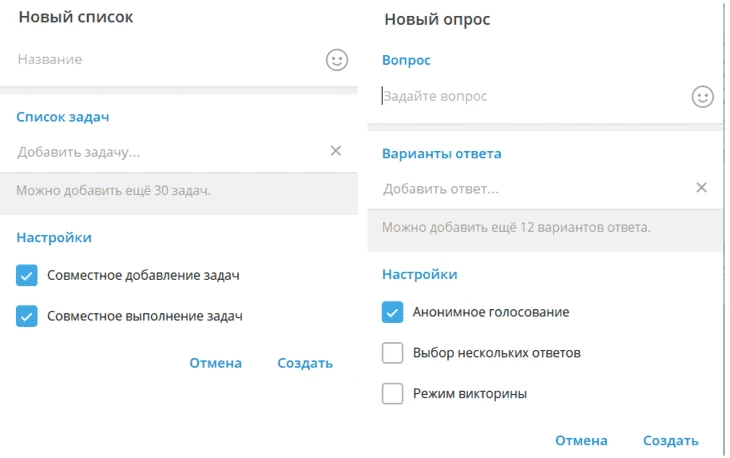Click into the Задайте вопрос field

tap(534, 96)
